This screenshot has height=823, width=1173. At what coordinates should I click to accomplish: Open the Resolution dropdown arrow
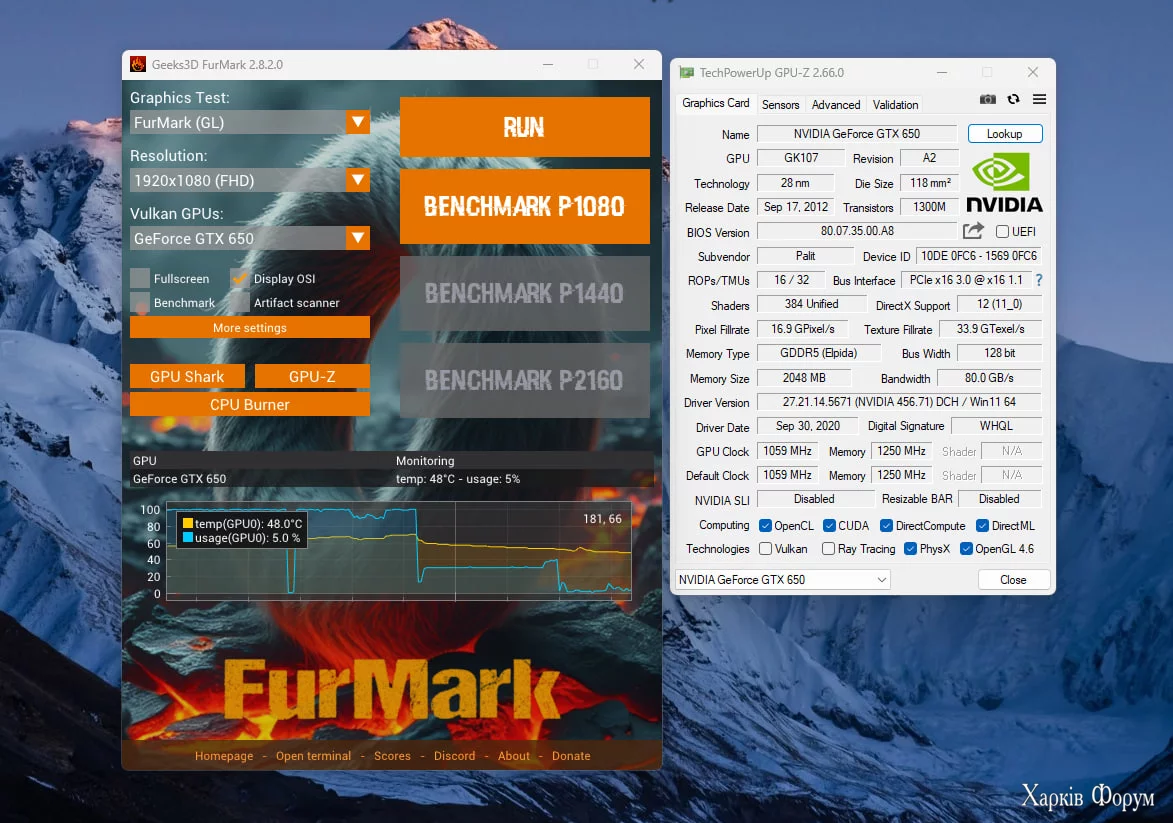click(x=358, y=180)
